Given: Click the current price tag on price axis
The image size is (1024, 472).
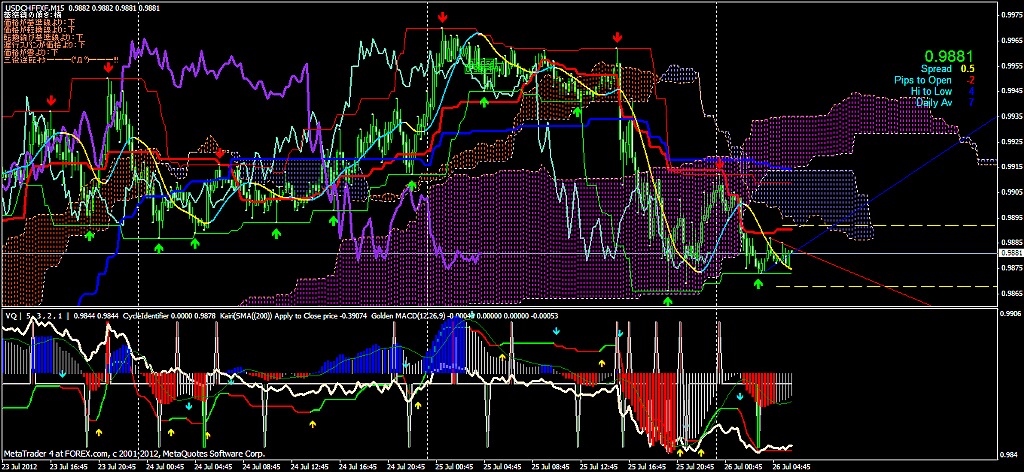Looking at the screenshot, I should (1009, 254).
